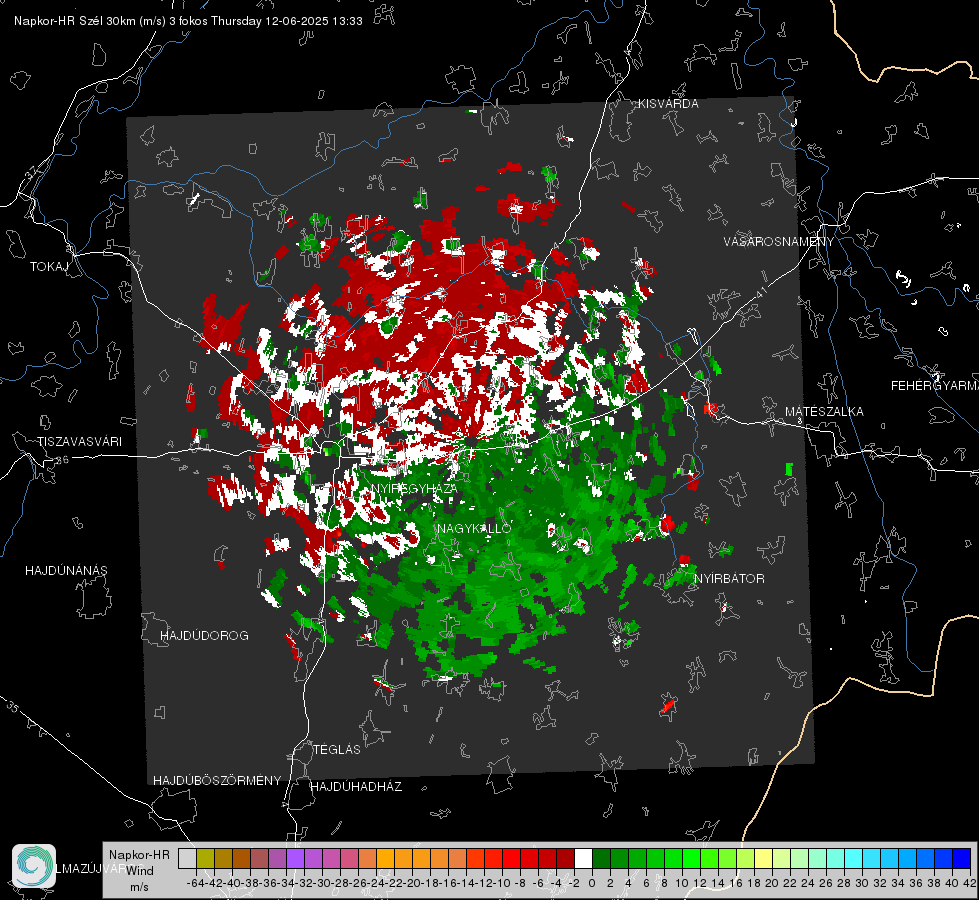The image size is (979, 900).
Task: Select the HAJDÚNÁNÁS town label
Action: [66, 570]
